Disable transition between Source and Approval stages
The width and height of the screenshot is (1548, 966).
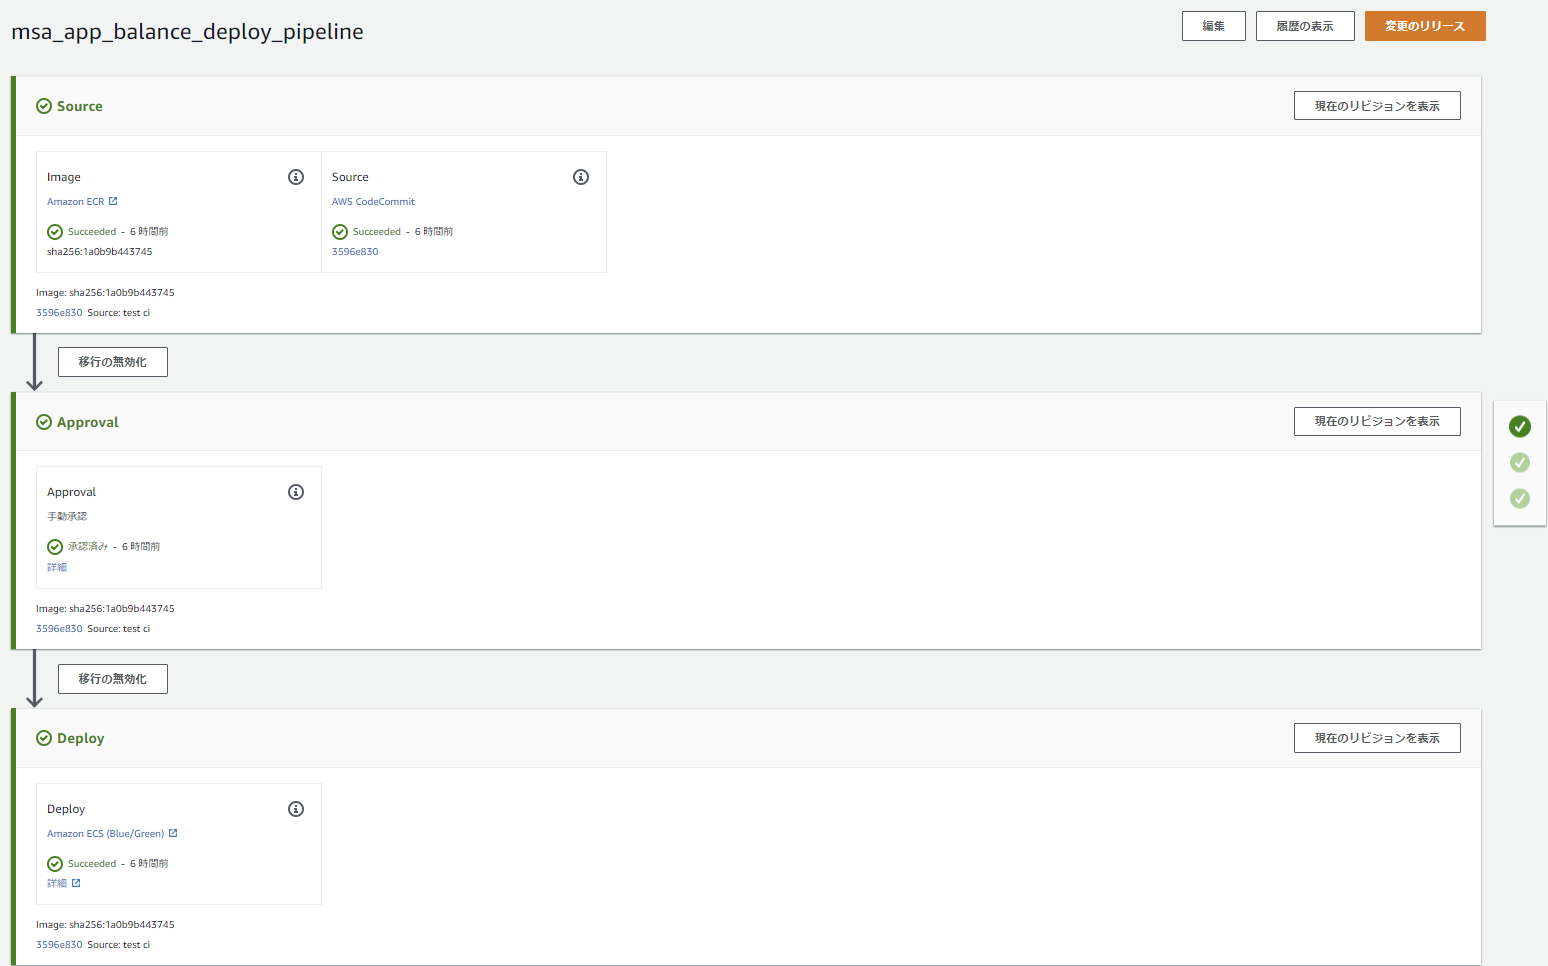pos(113,362)
